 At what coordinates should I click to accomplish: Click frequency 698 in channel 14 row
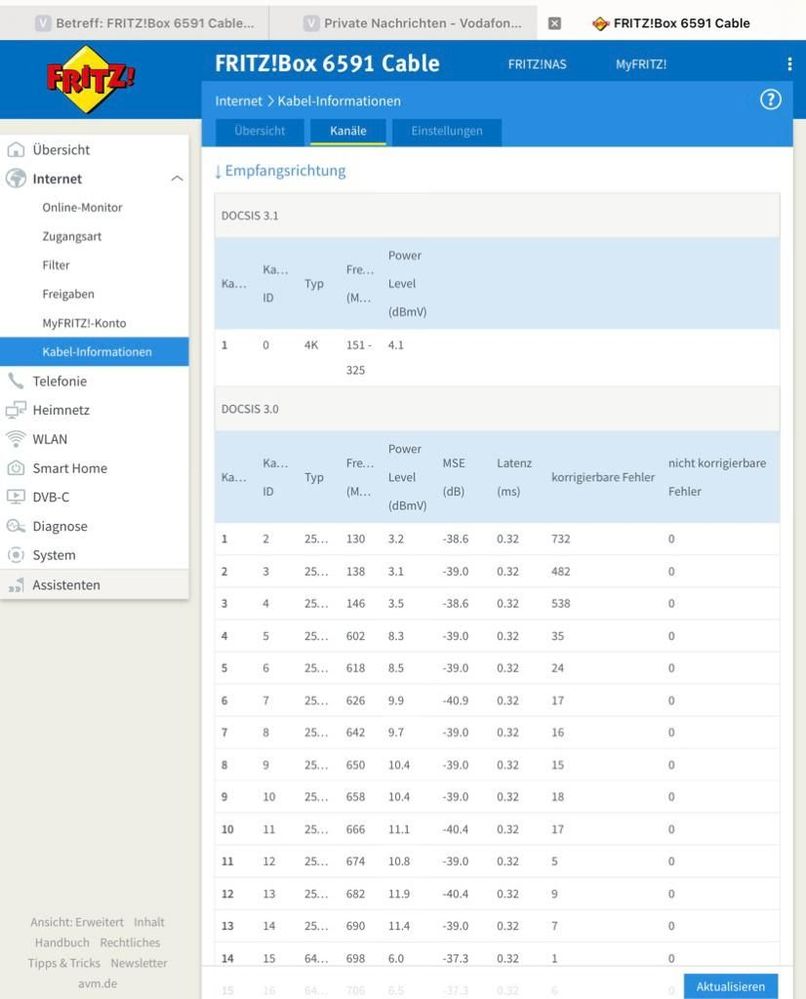tap(356, 958)
